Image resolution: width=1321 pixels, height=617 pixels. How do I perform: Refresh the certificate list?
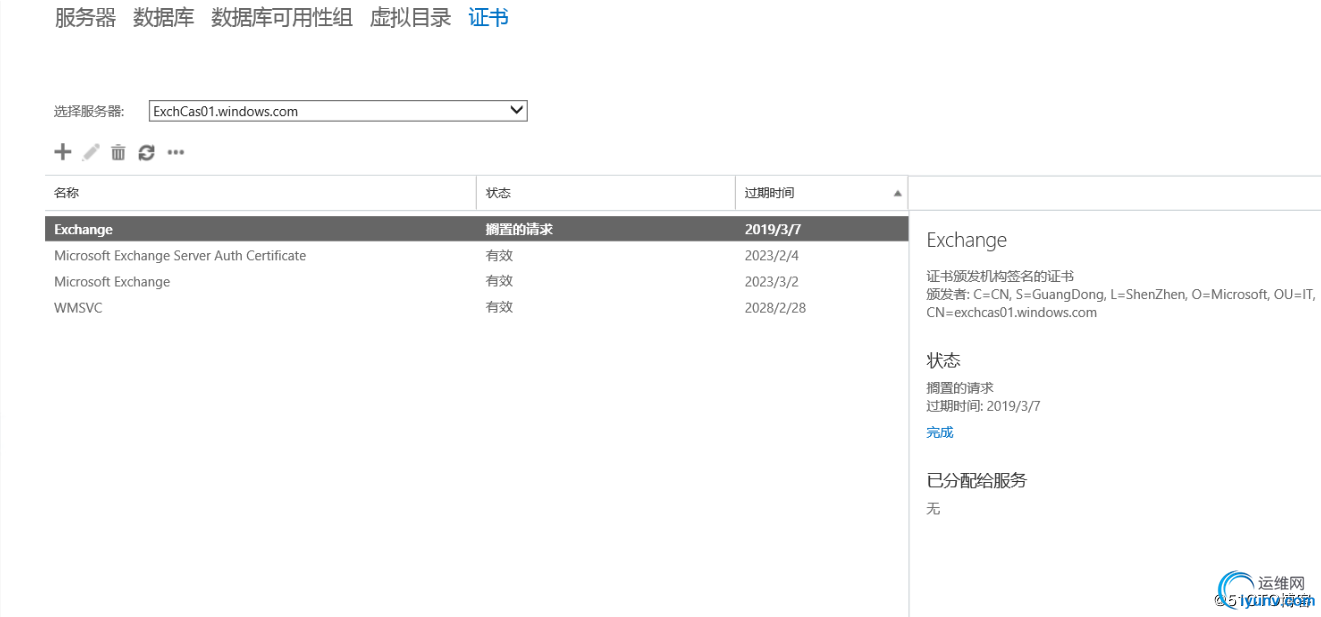pyautogui.click(x=147, y=152)
